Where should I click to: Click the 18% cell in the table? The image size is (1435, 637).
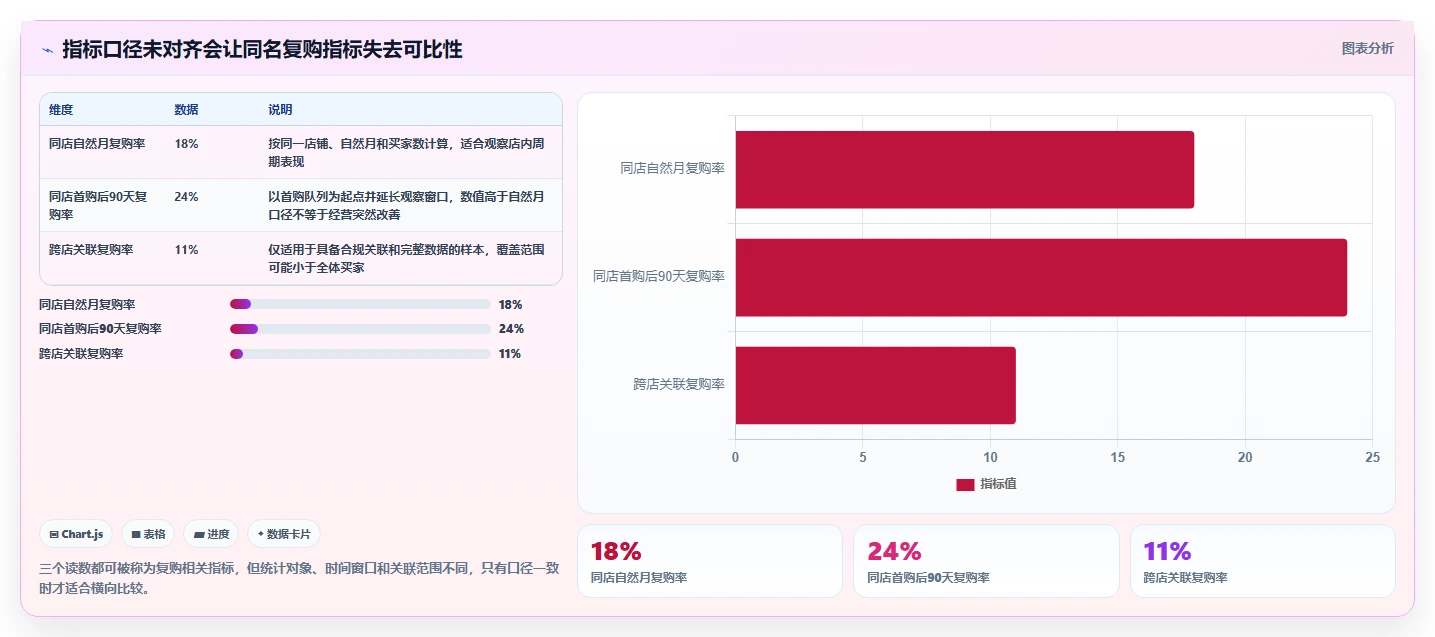[x=186, y=144]
